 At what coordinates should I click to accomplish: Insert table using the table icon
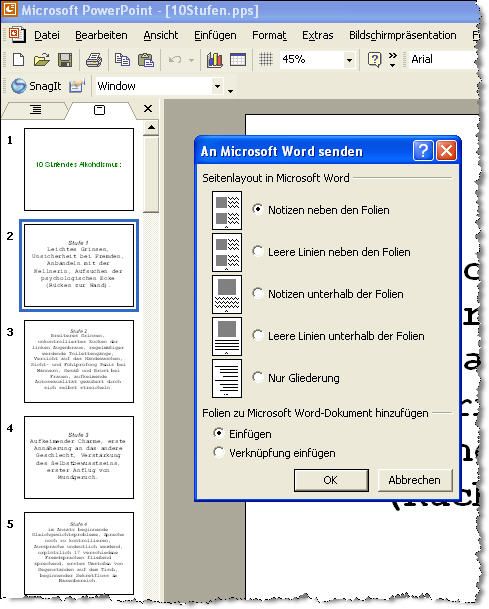tap(238, 60)
